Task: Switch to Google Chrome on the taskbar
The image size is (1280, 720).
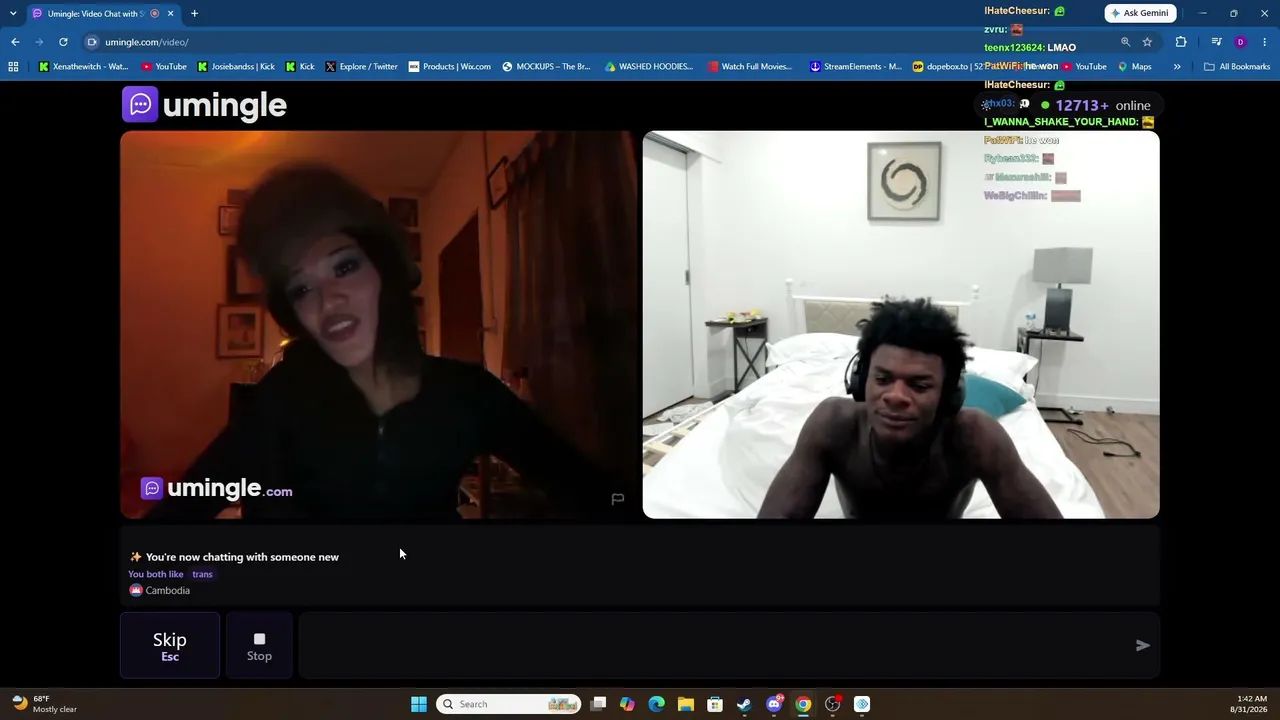Action: tap(803, 704)
